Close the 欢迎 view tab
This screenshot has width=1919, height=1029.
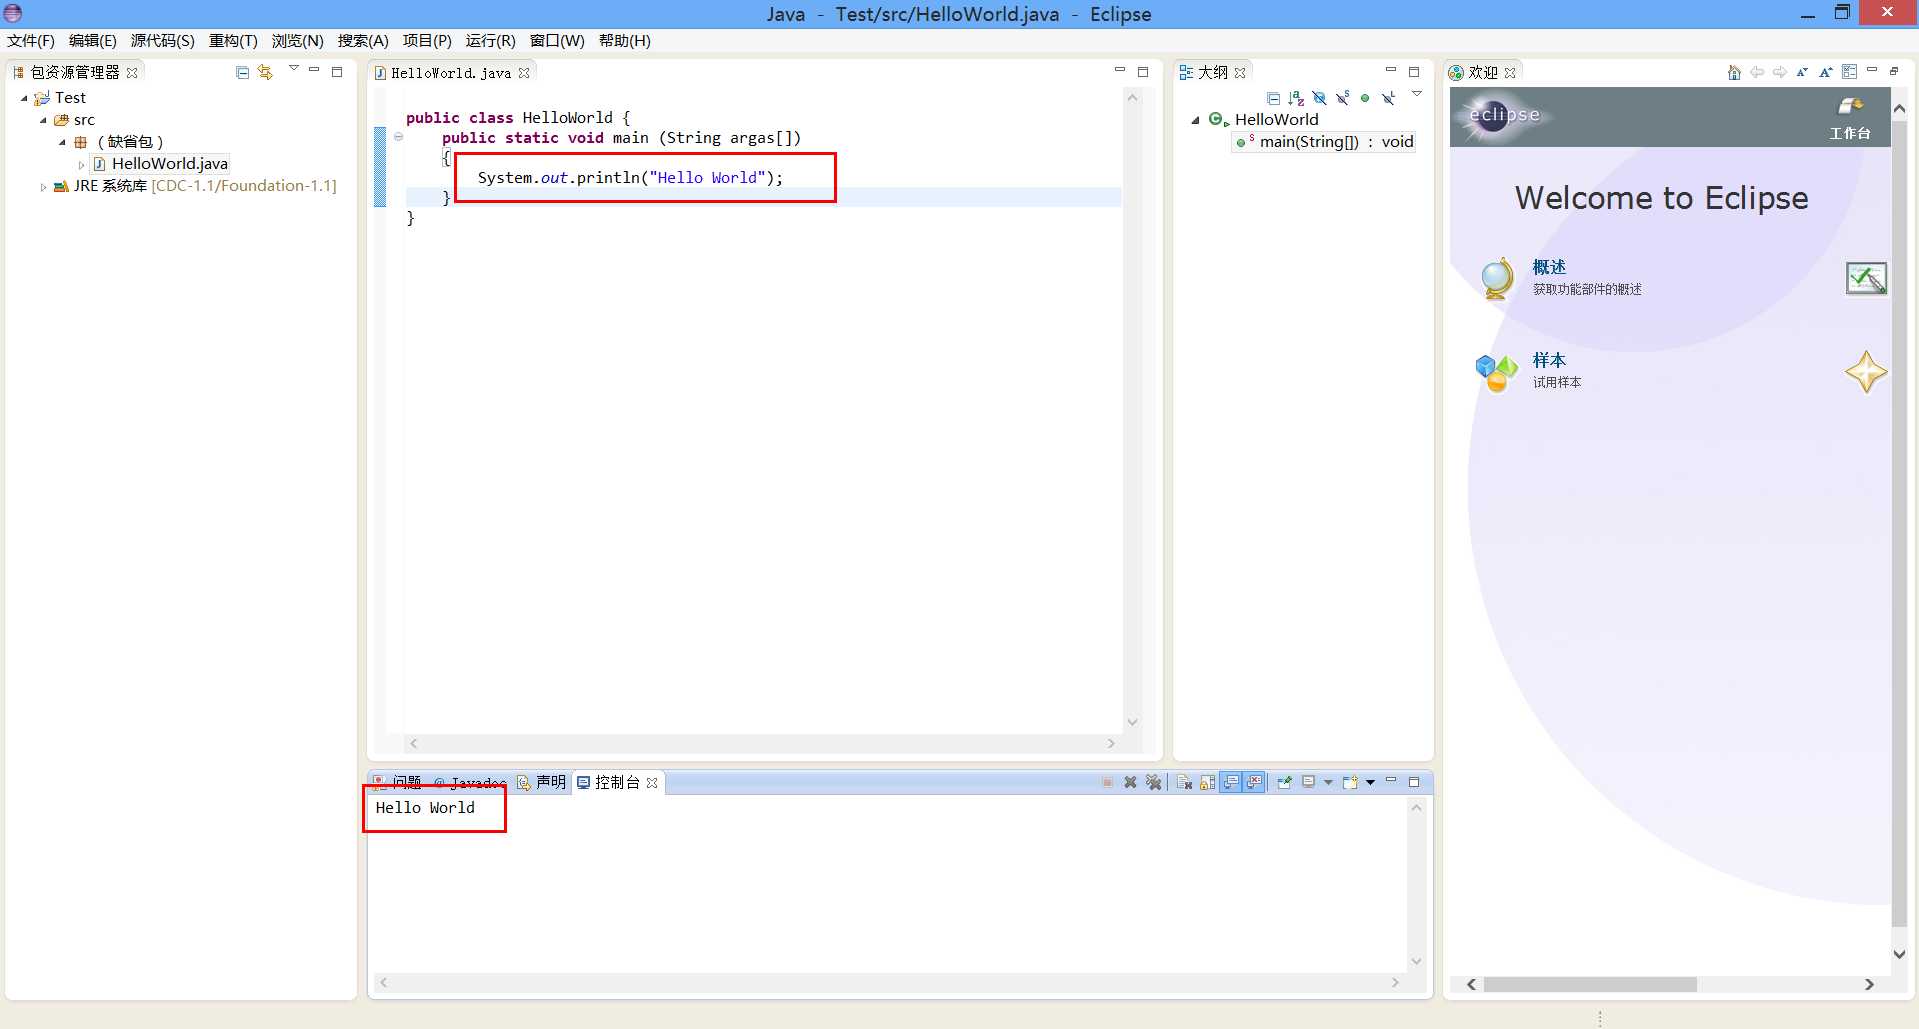coord(1510,73)
